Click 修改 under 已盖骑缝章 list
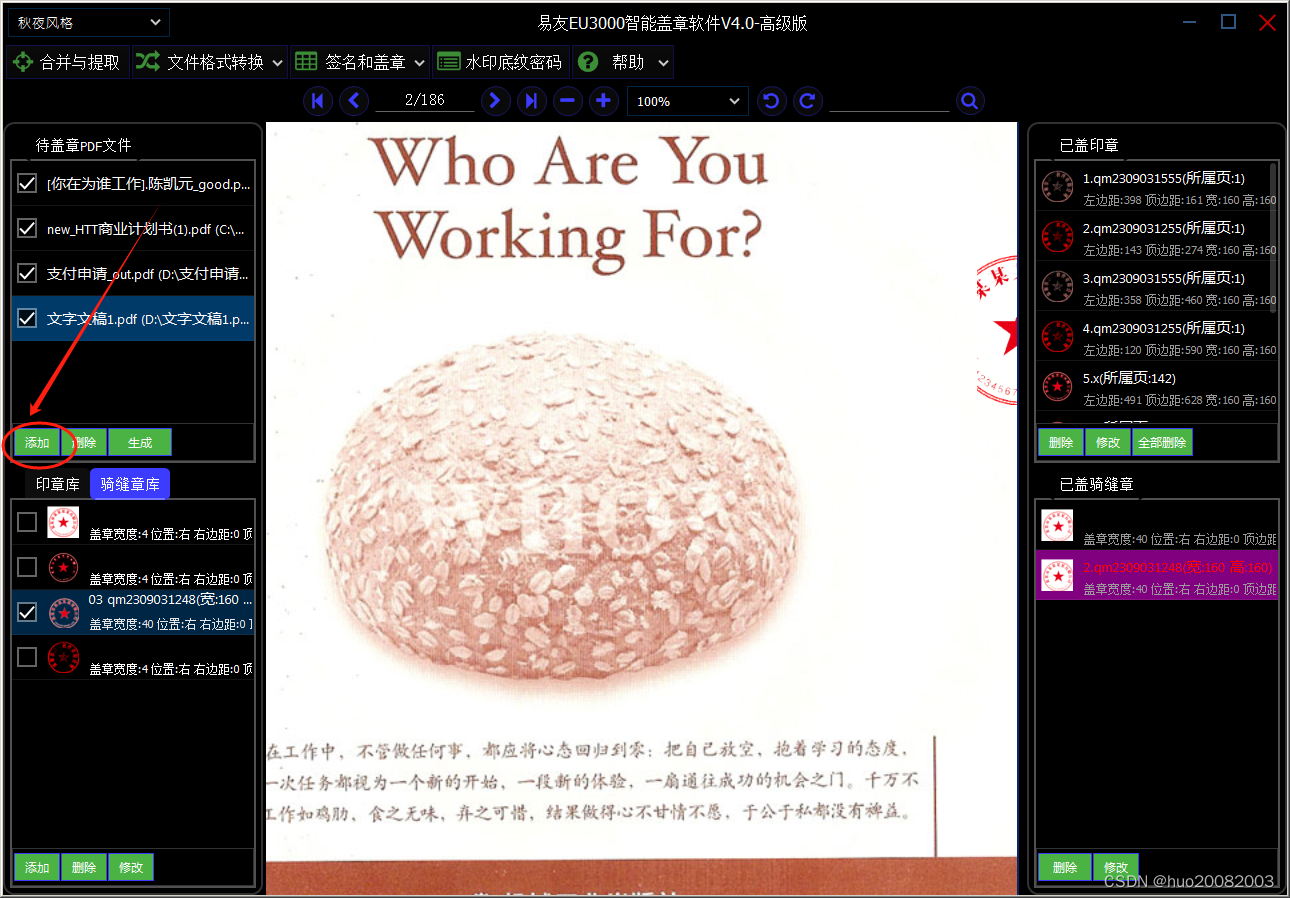This screenshot has width=1290, height=898. coord(1116,867)
